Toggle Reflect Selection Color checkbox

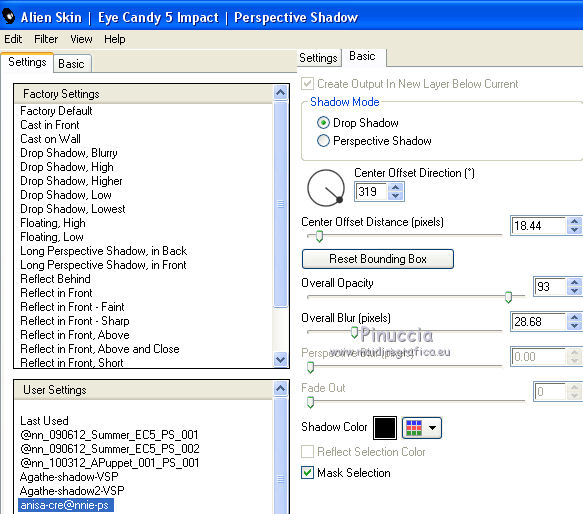[x=307, y=452]
